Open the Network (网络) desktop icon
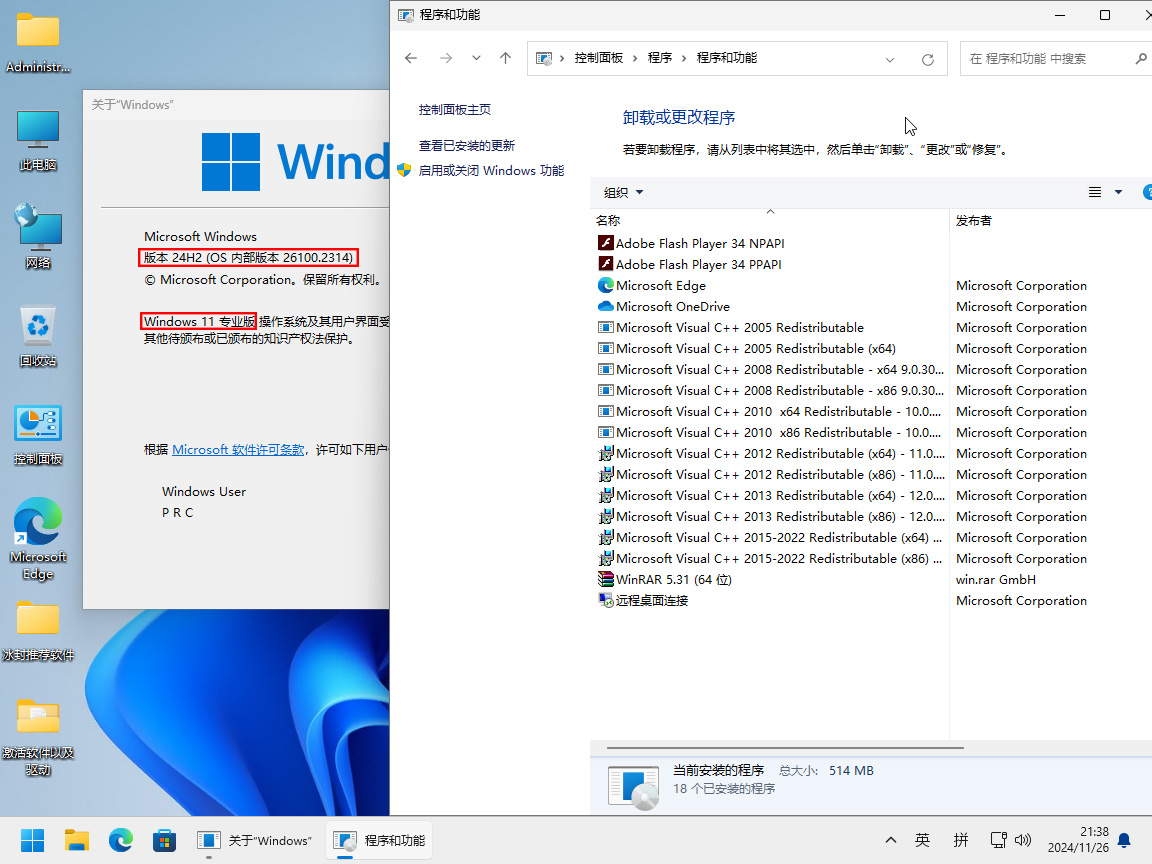Screen dimensions: 1152x864 click(x=37, y=237)
